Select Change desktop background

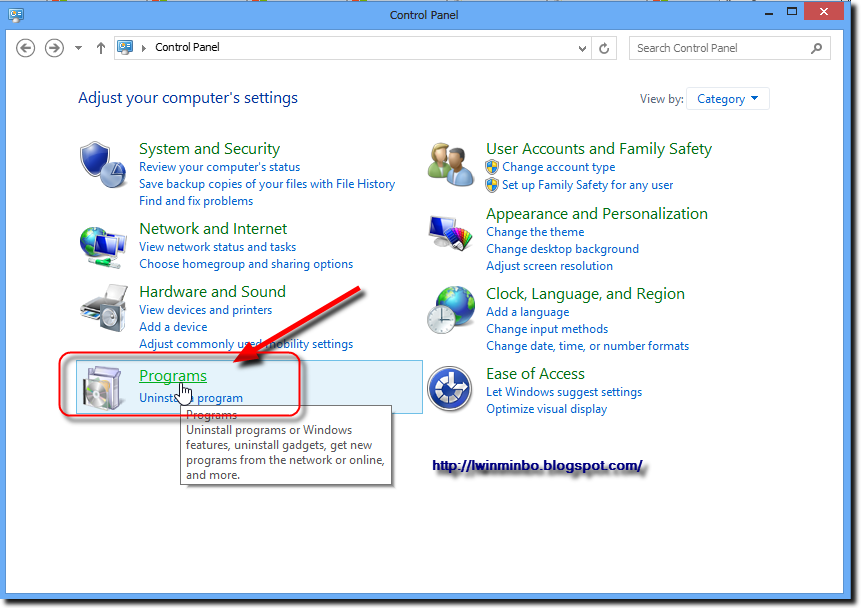coord(562,249)
